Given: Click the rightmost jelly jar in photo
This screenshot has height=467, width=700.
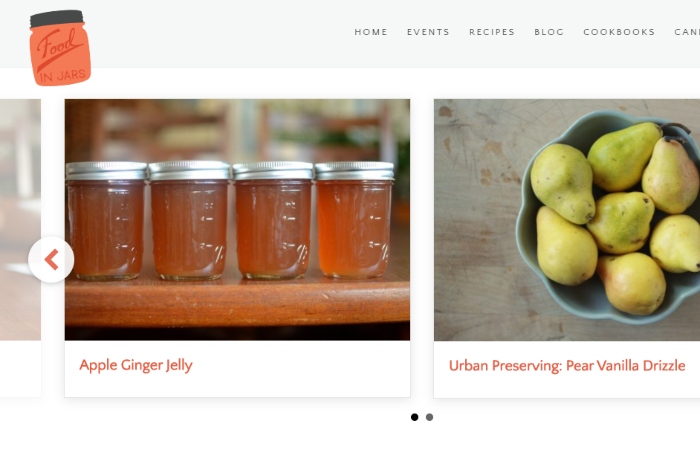Looking at the screenshot, I should tap(354, 220).
